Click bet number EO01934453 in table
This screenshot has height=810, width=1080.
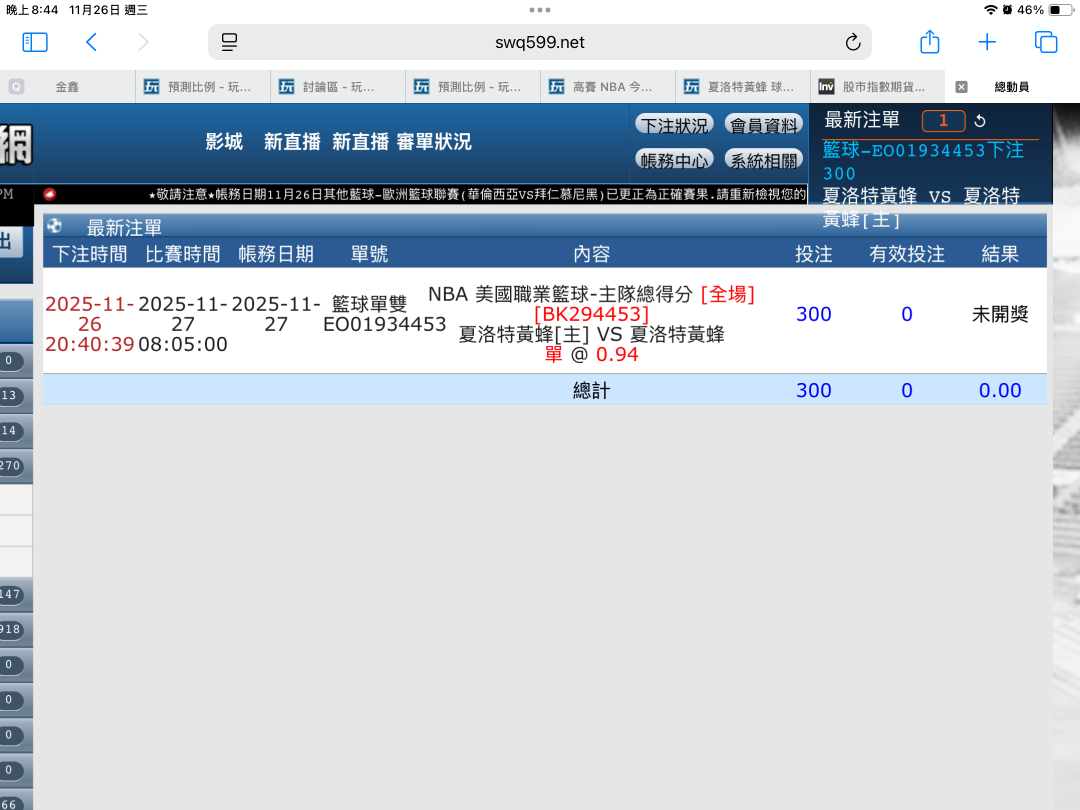pyautogui.click(x=384, y=324)
